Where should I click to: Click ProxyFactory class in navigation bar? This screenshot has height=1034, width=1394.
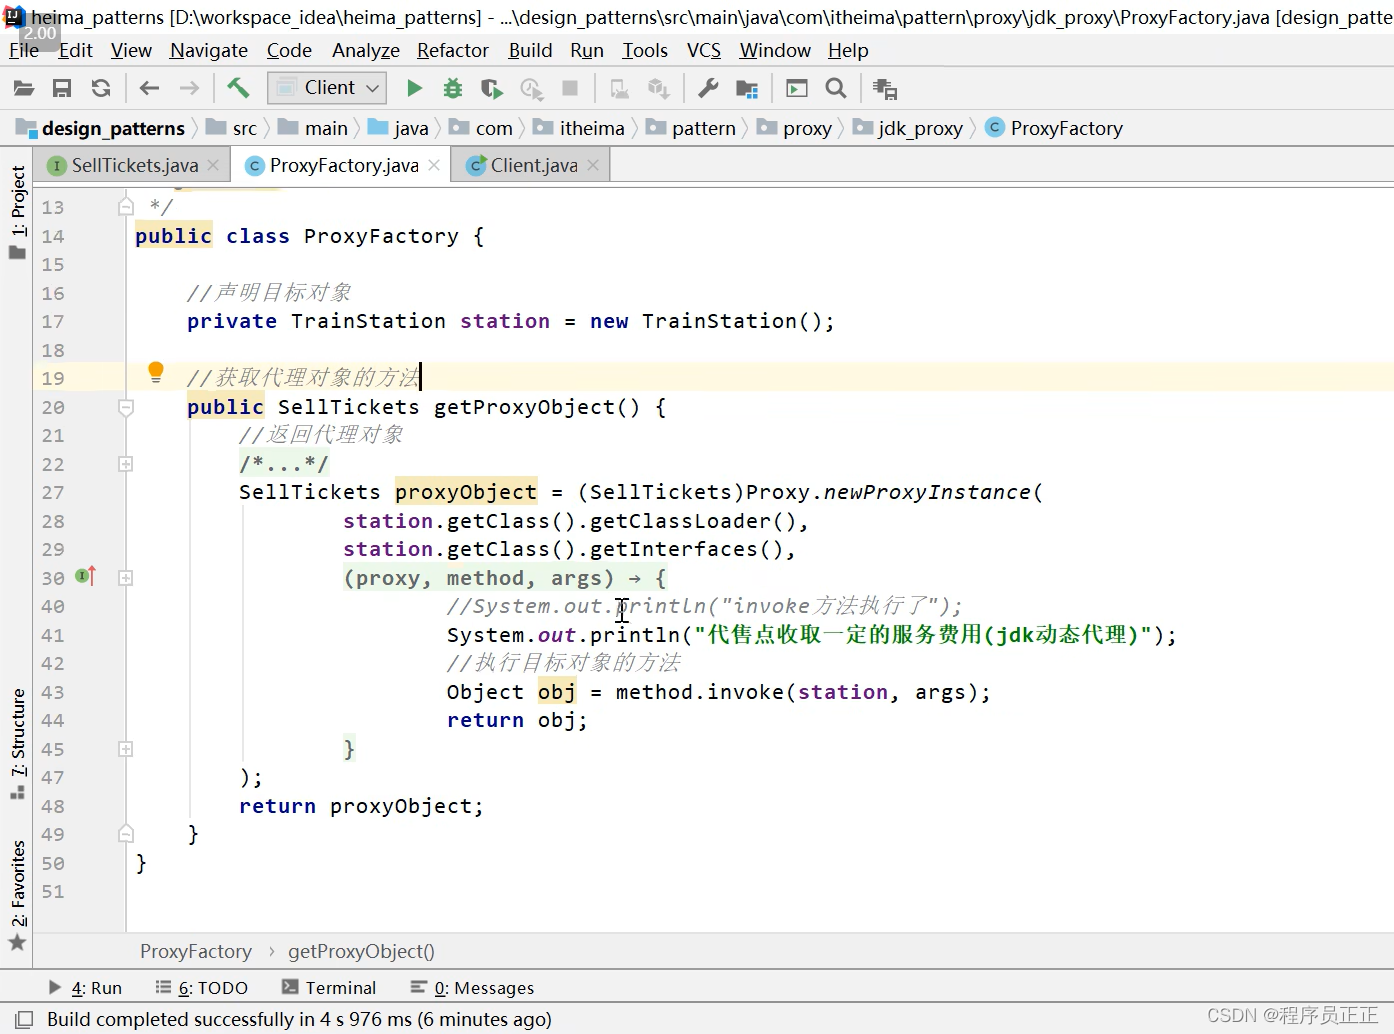1054,128
